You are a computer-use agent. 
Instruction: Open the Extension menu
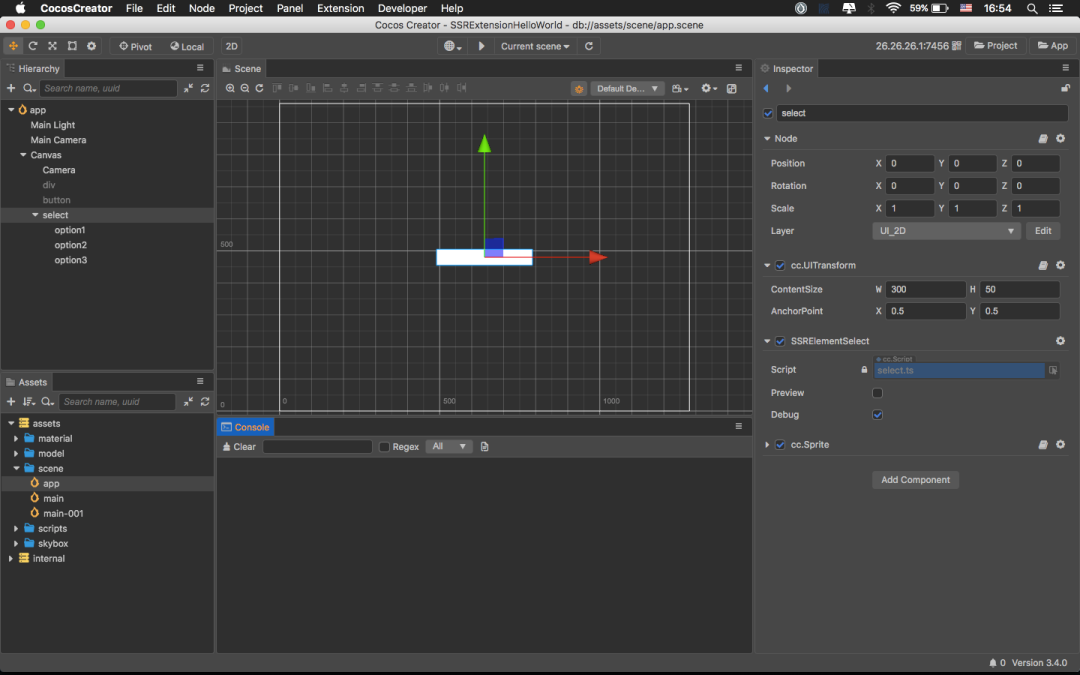point(340,8)
